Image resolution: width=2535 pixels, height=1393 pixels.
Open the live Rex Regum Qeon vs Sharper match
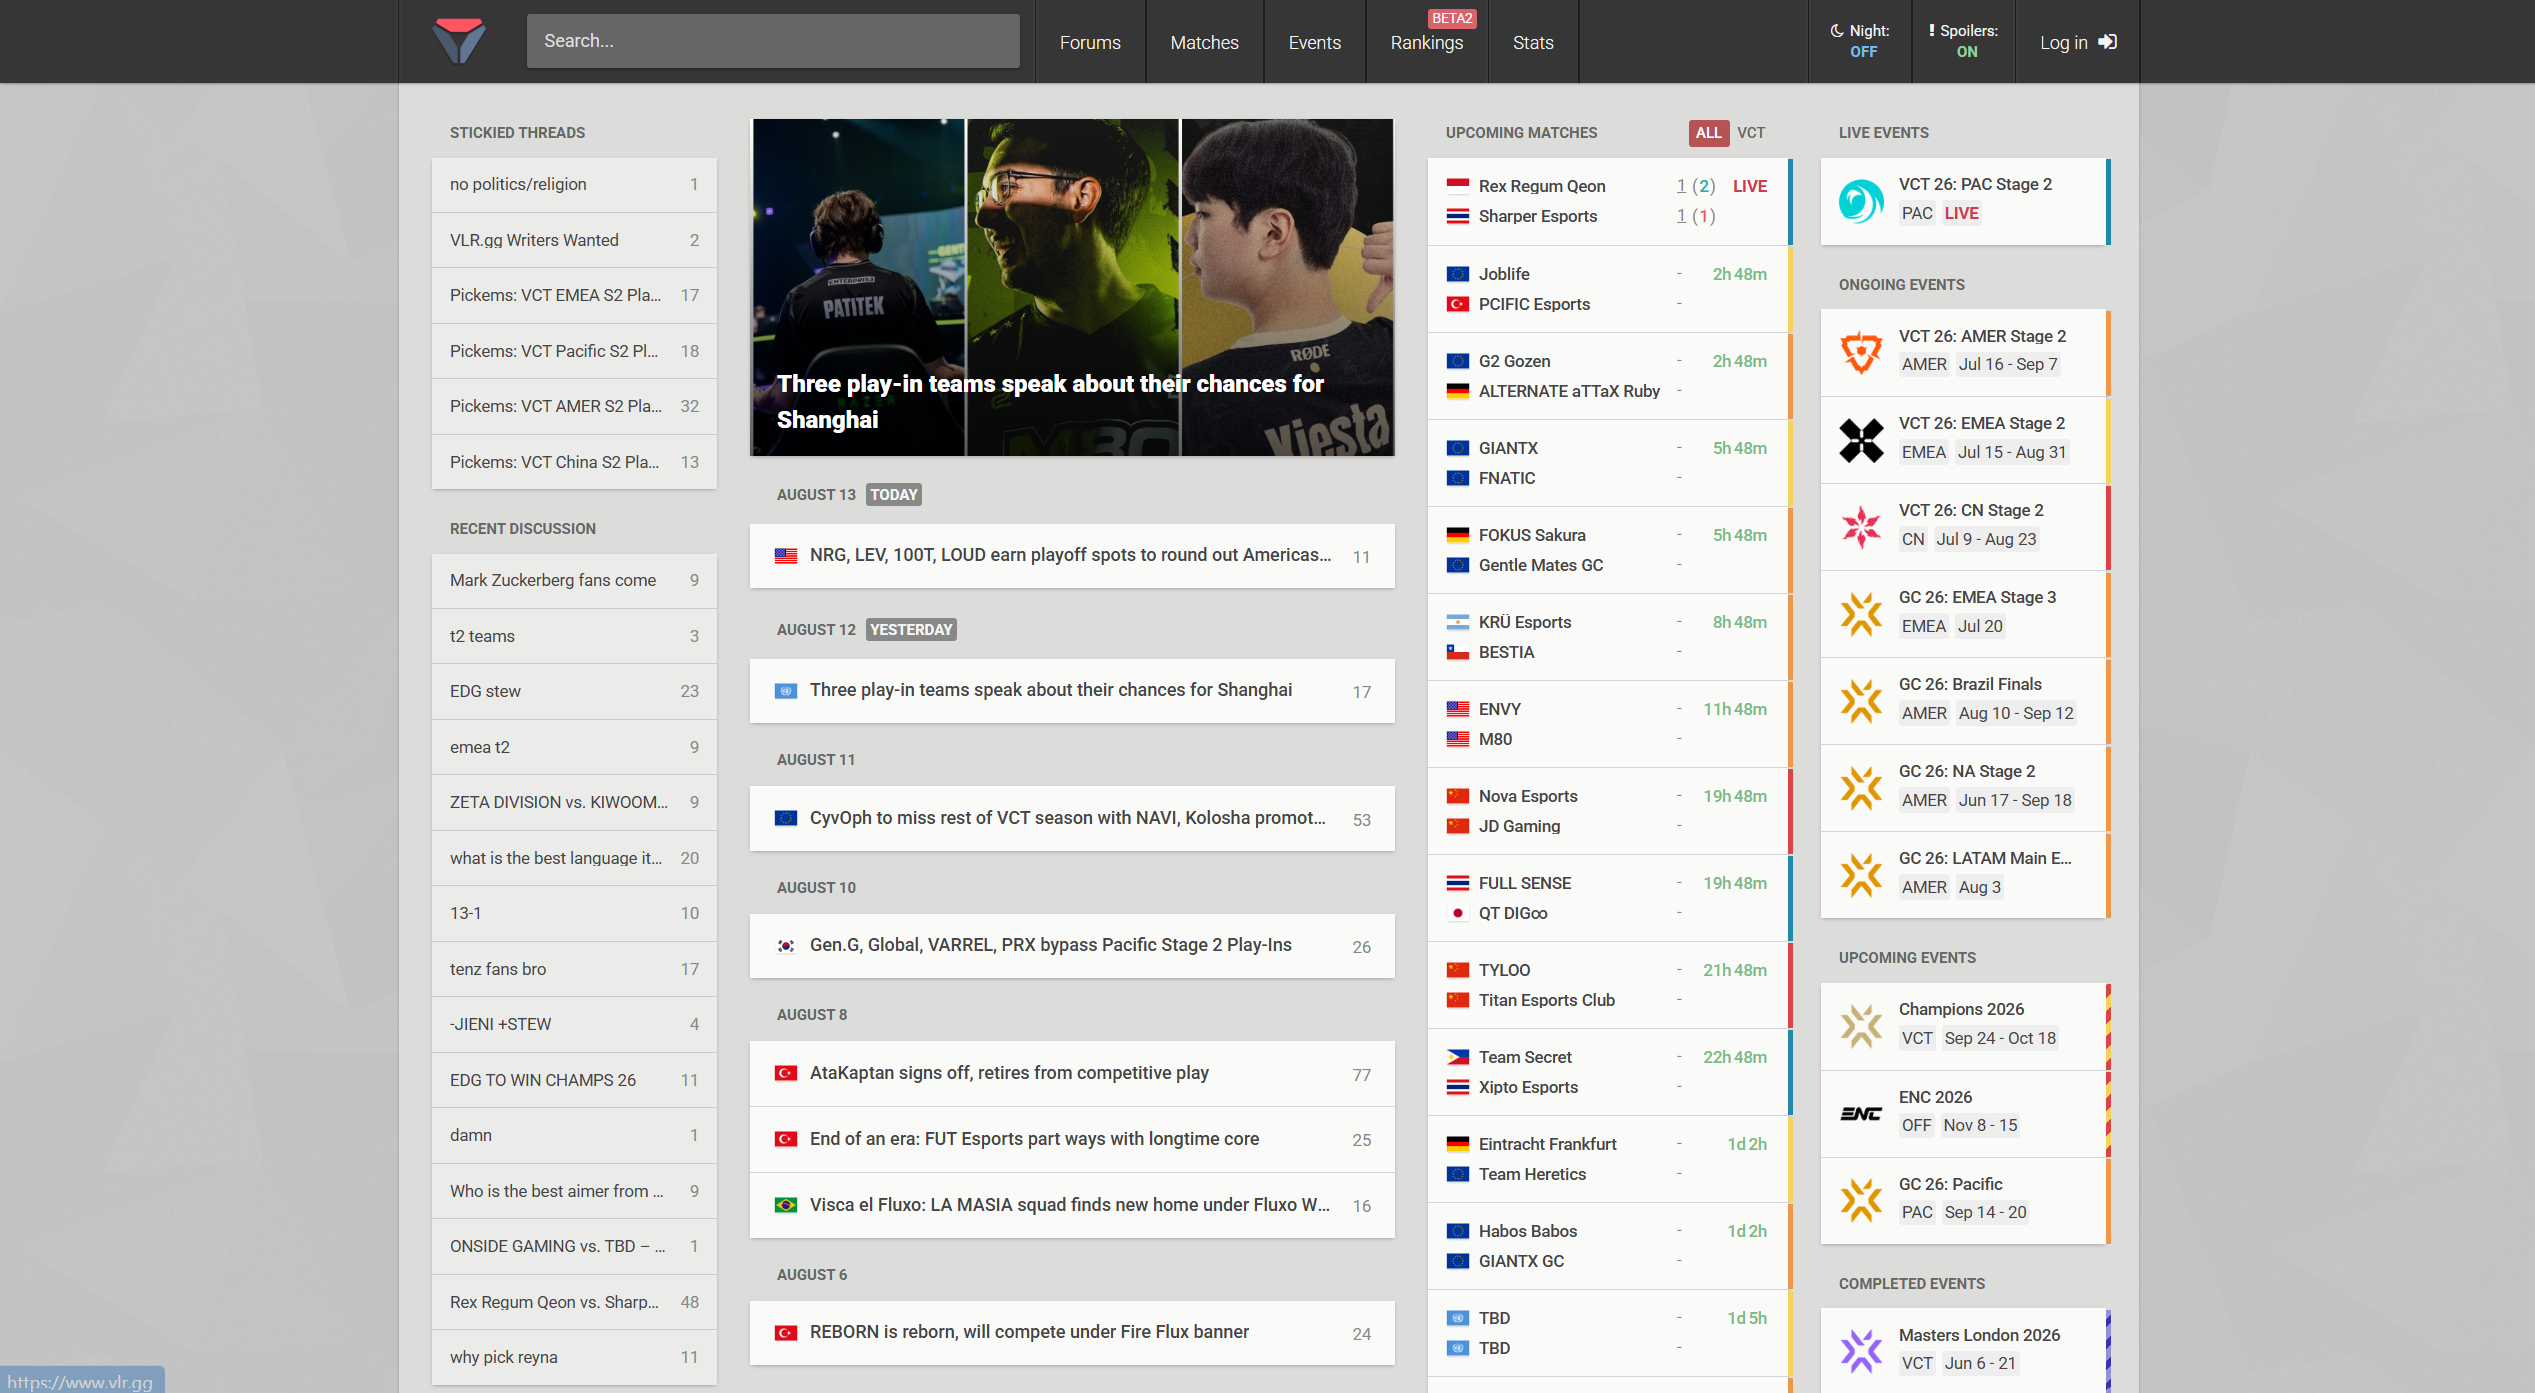(x=1608, y=201)
